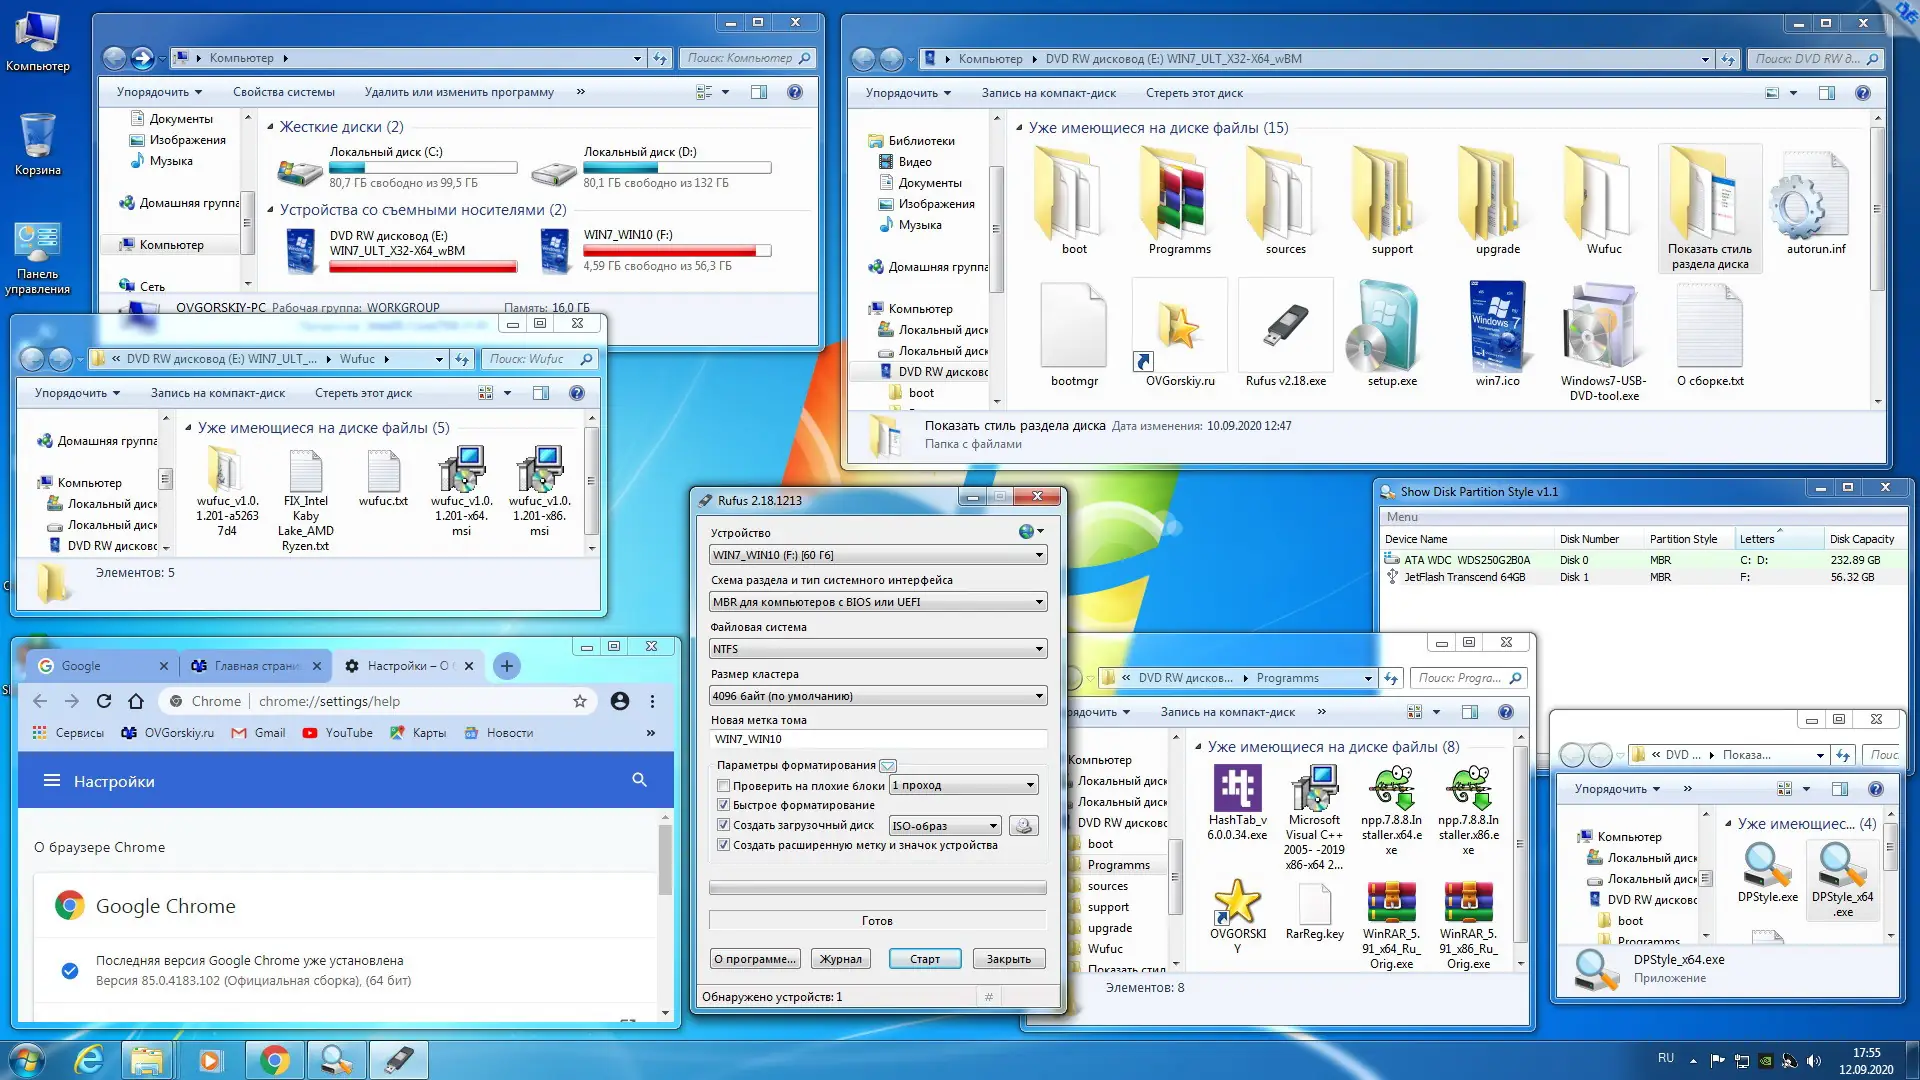Expand the partition scheme MBR dropdown
The image size is (1920, 1080).
coord(877,602)
